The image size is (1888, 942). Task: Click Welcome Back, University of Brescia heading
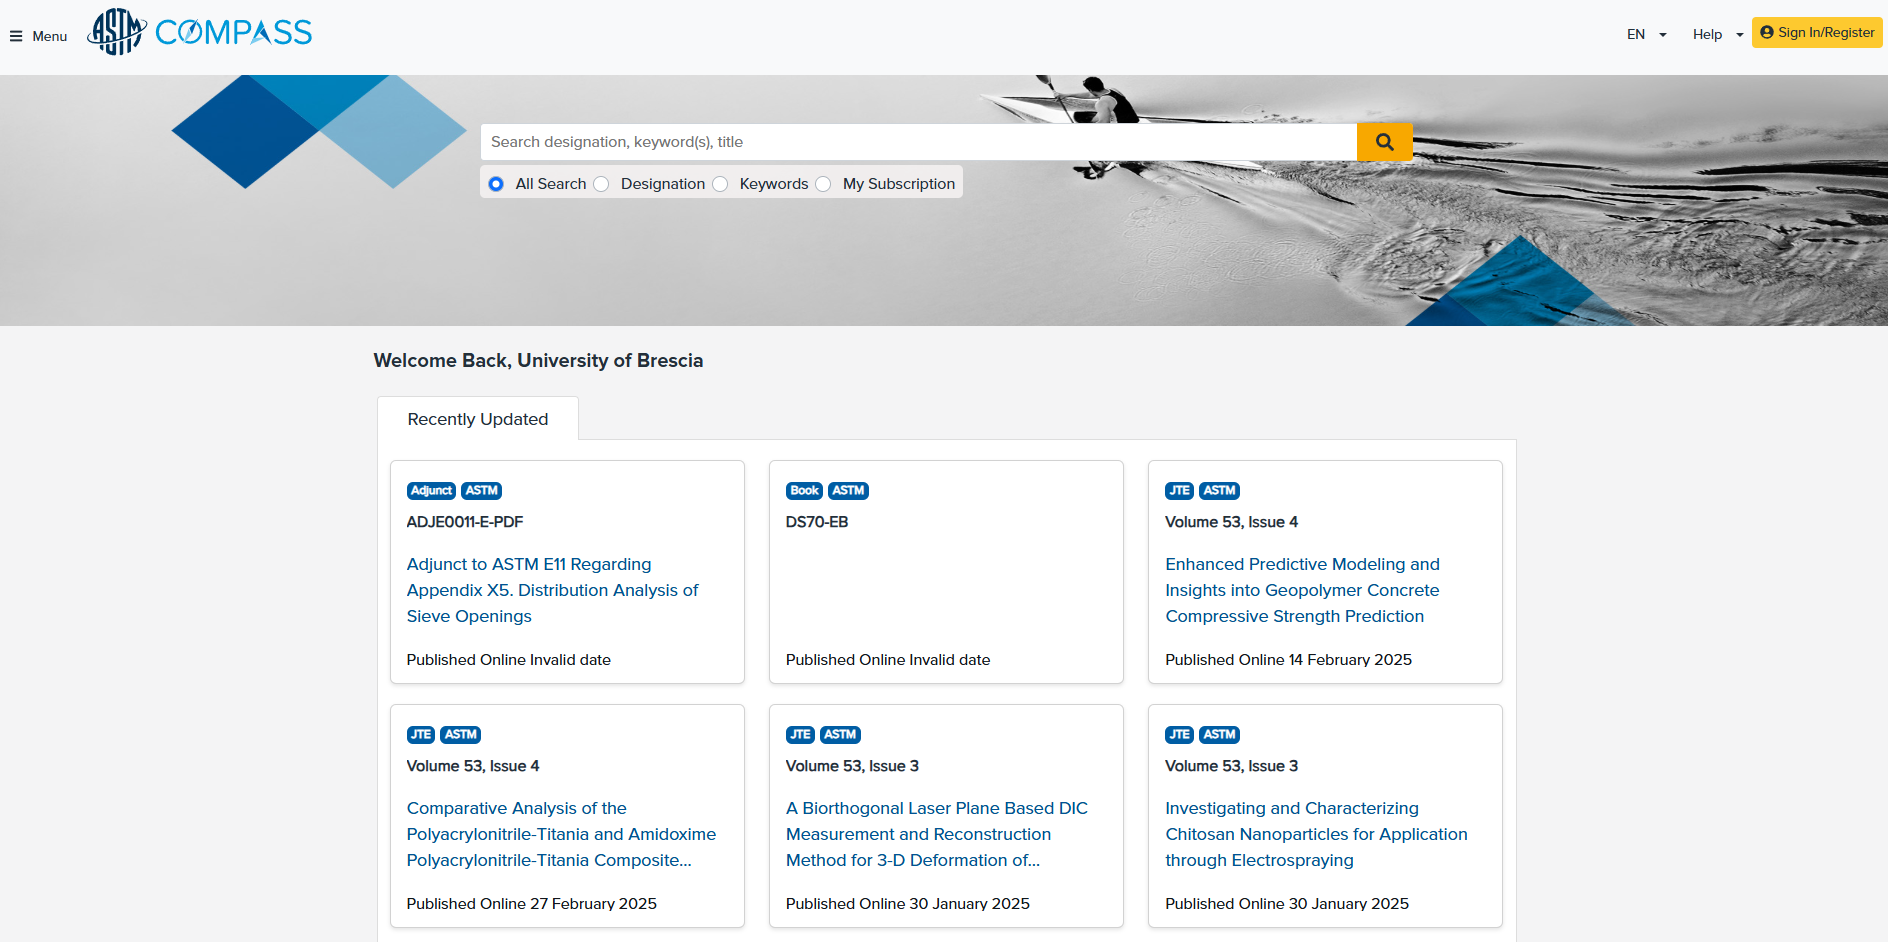538,361
